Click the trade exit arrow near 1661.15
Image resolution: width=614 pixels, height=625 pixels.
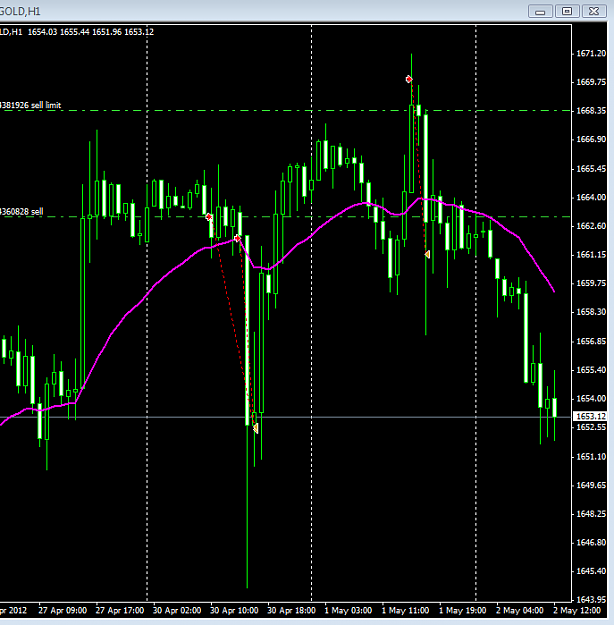click(427, 254)
